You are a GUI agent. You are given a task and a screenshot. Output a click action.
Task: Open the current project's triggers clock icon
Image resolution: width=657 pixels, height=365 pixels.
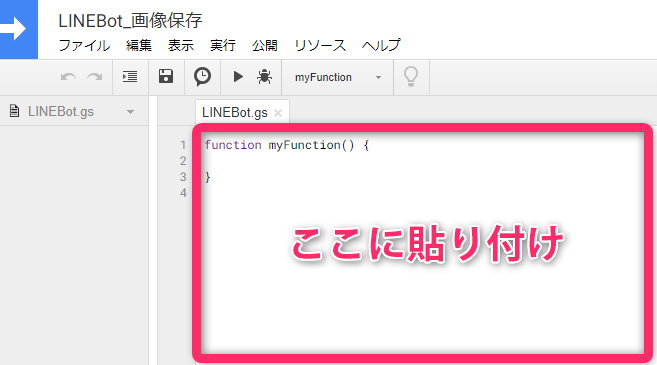tap(202, 77)
